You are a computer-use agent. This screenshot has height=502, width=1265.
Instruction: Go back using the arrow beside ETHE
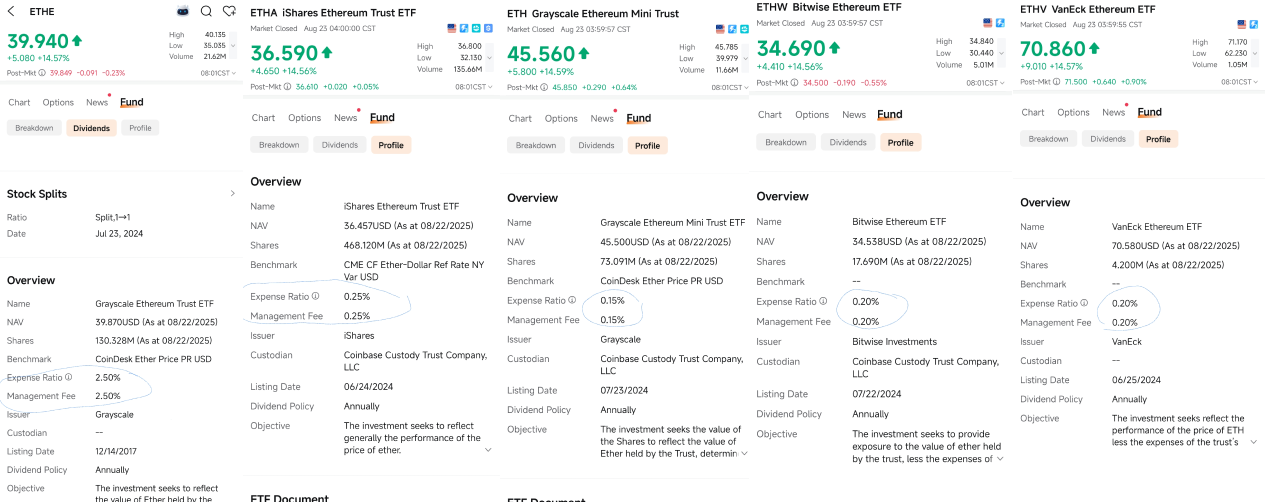click(12, 11)
